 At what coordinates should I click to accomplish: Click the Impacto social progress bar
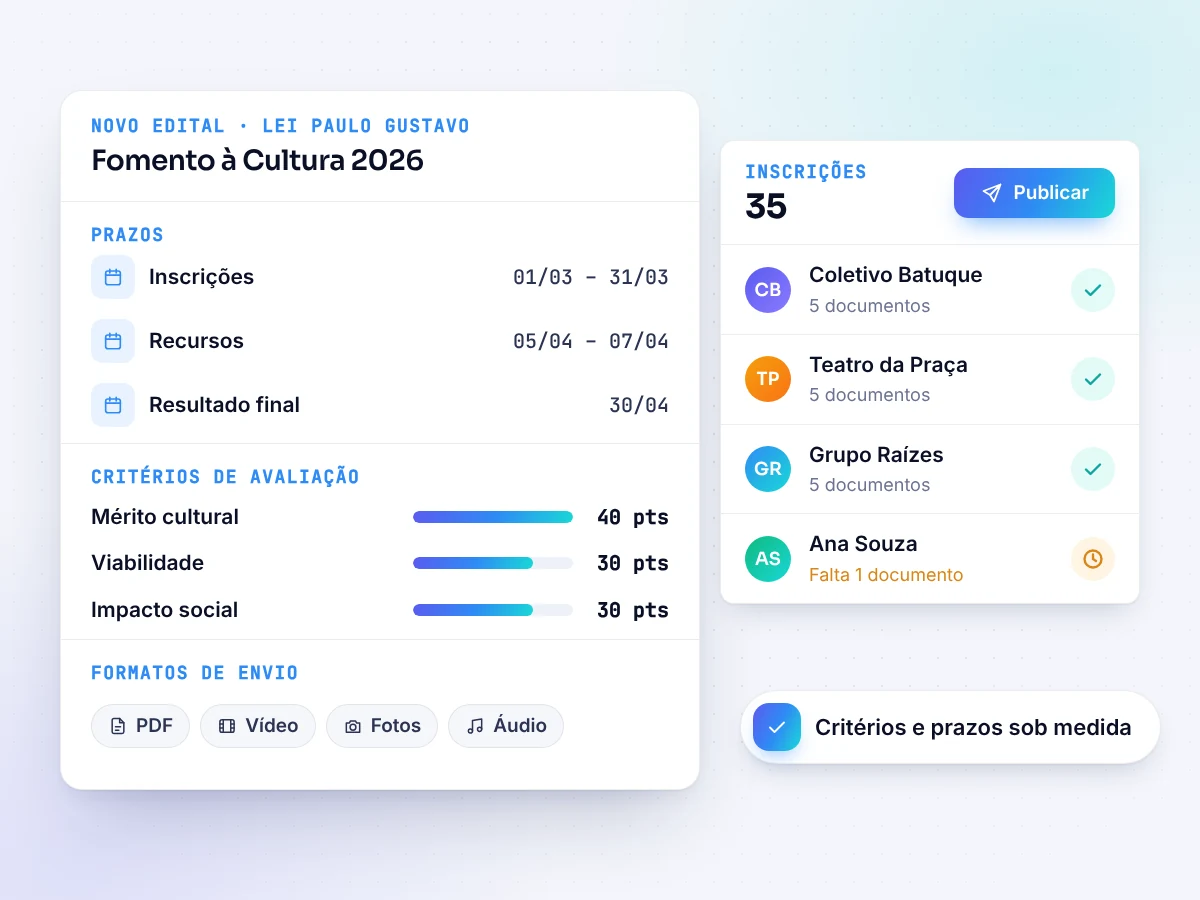(x=493, y=610)
